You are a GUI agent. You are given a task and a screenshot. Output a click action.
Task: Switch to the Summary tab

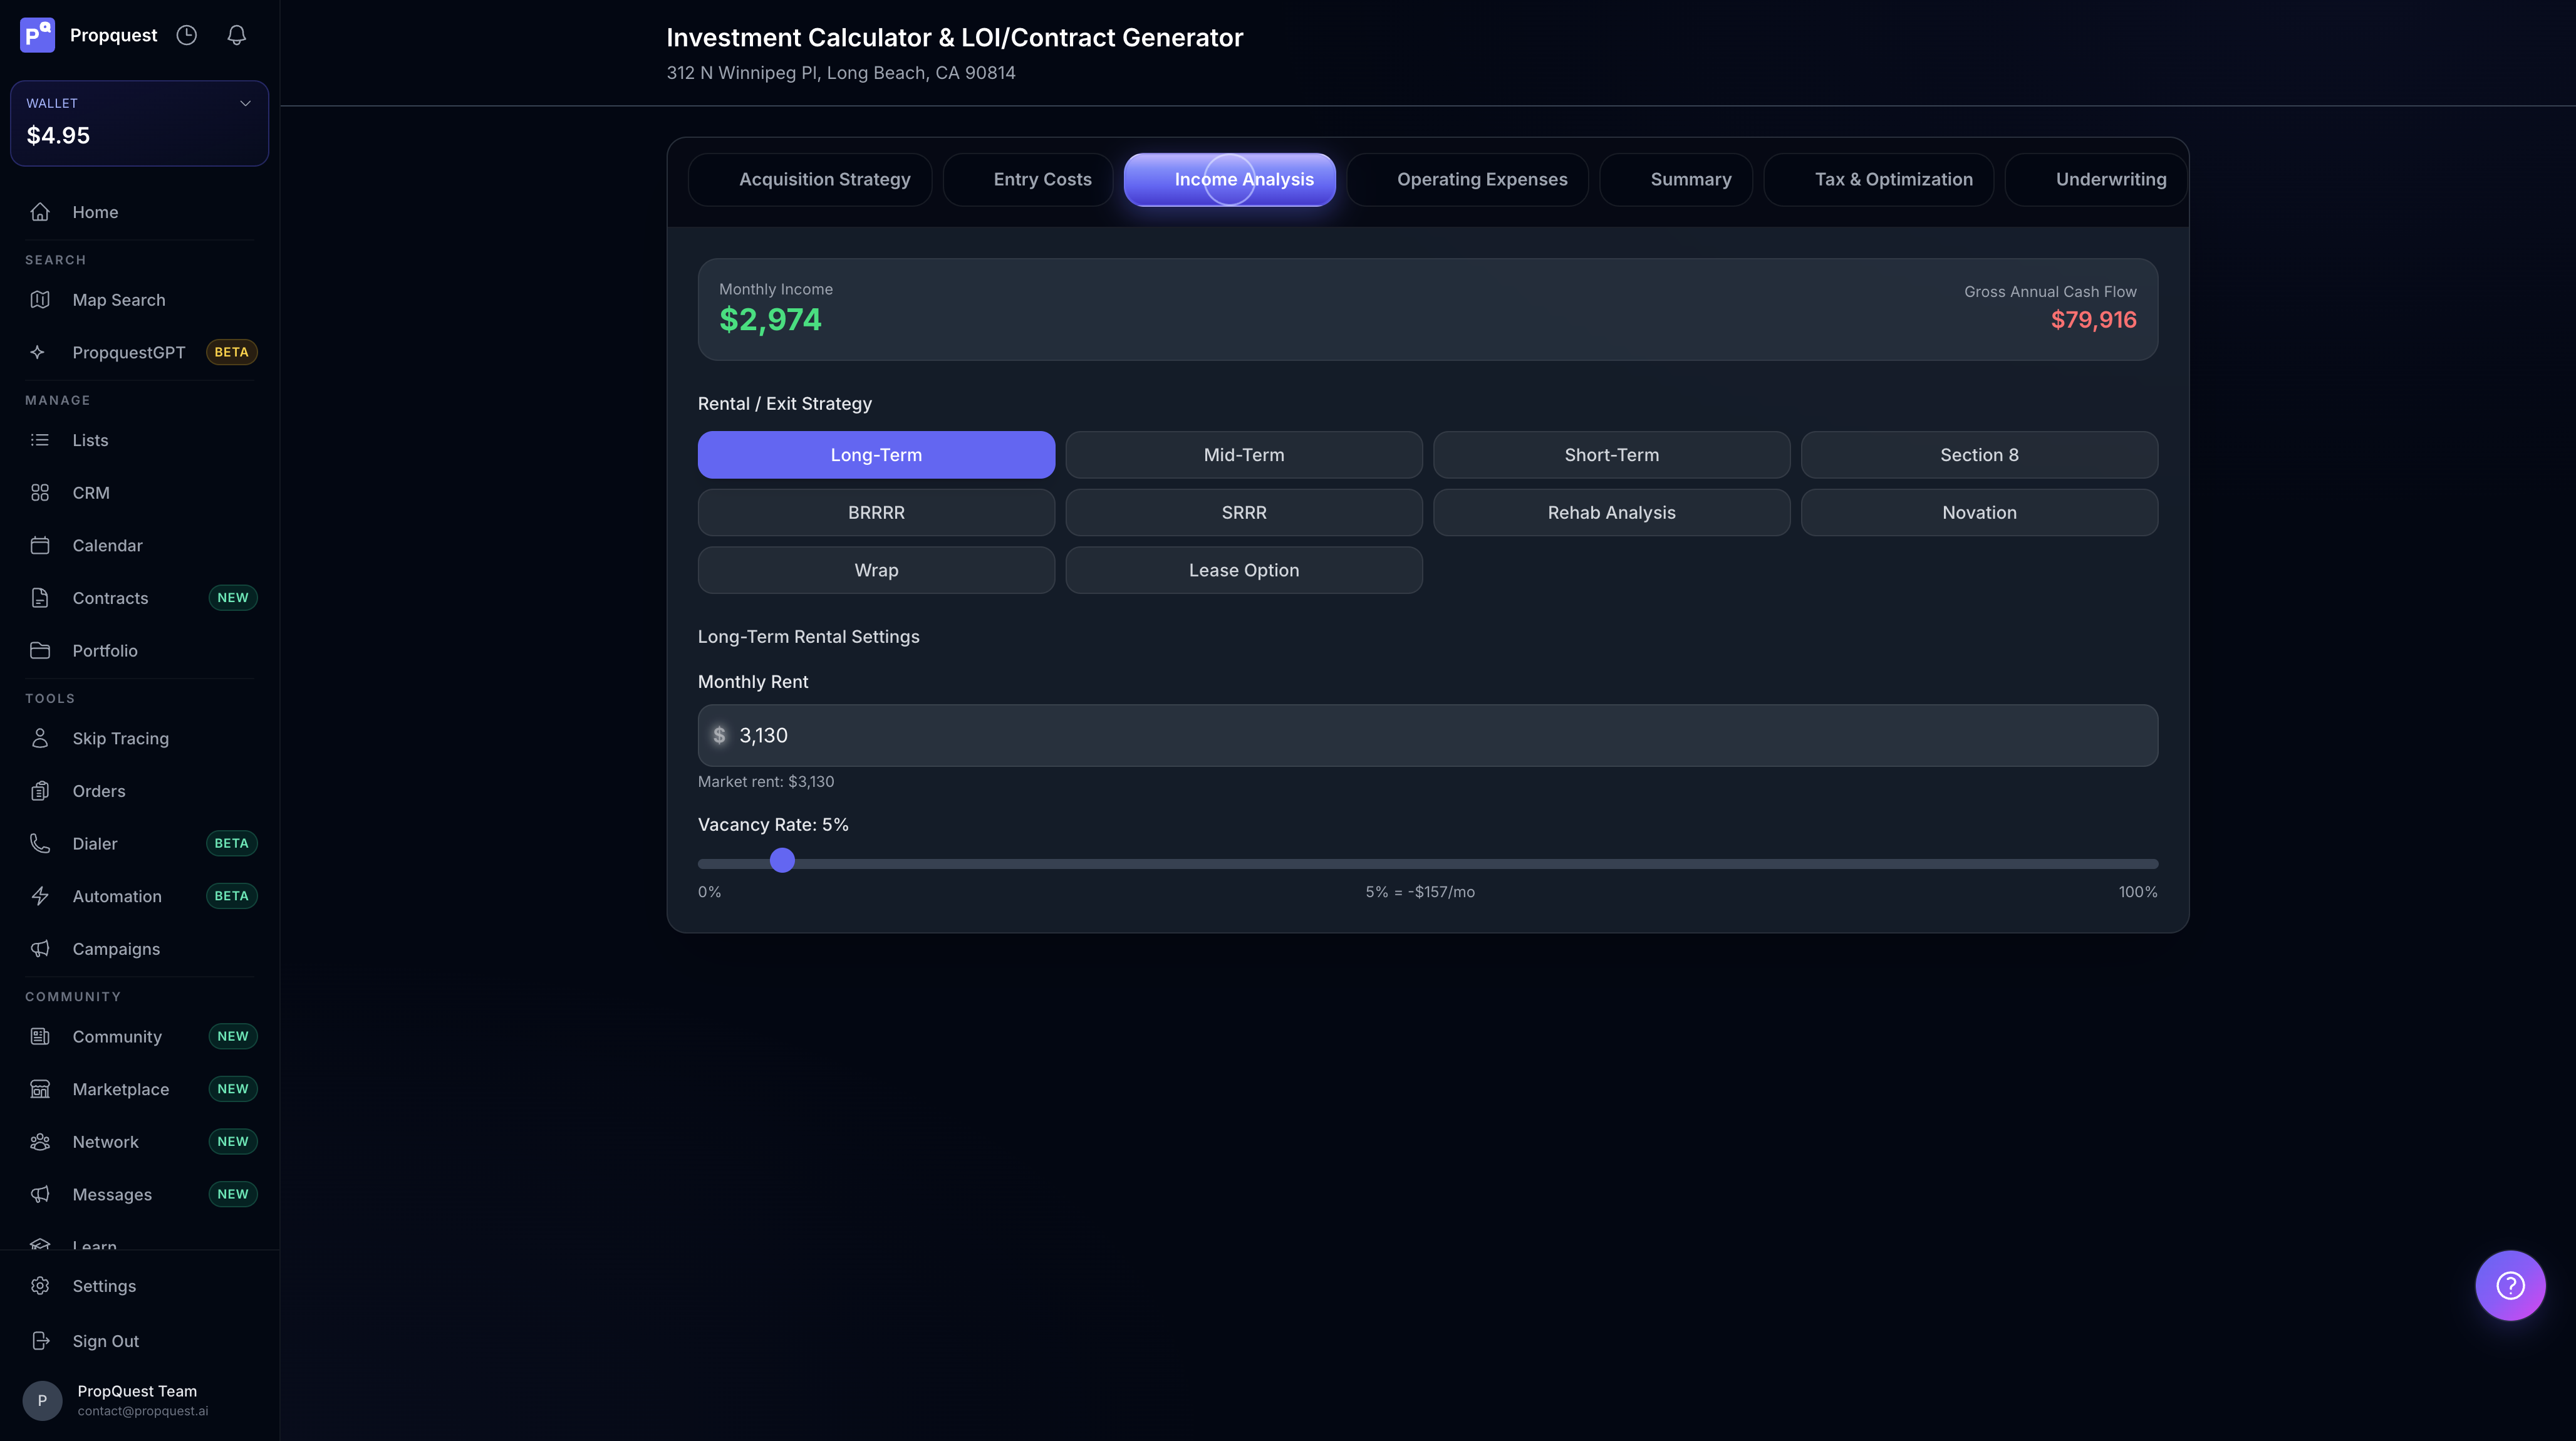pos(1676,180)
